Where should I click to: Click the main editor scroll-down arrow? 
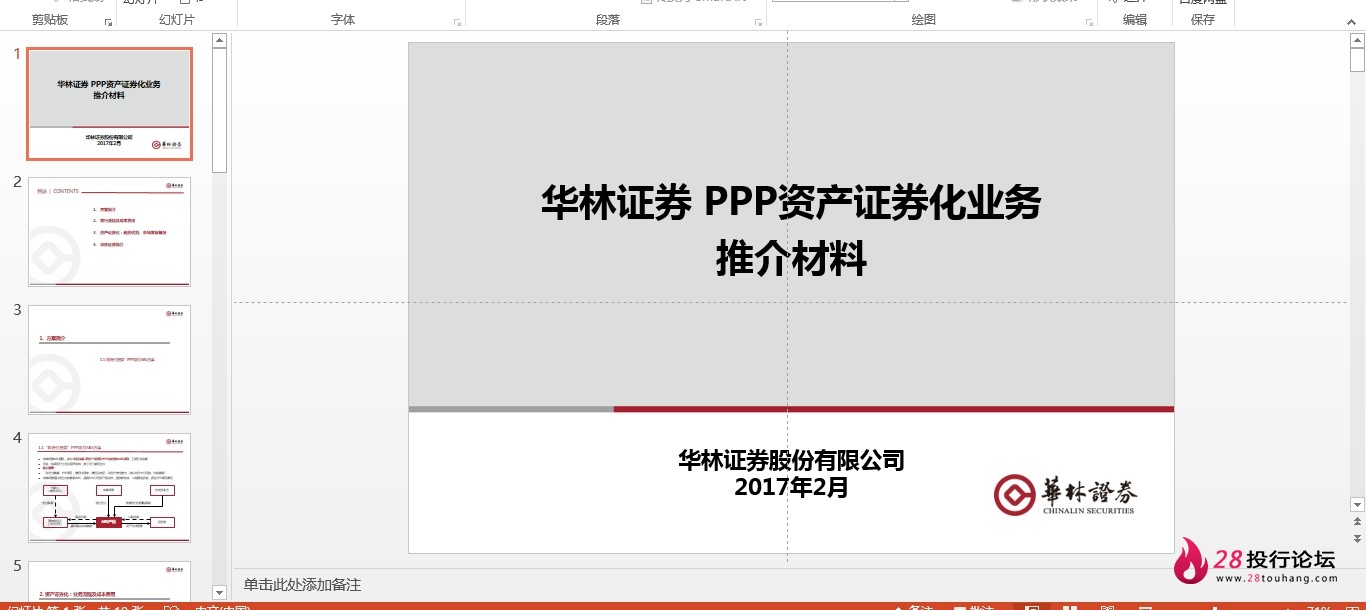[x=1357, y=504]
